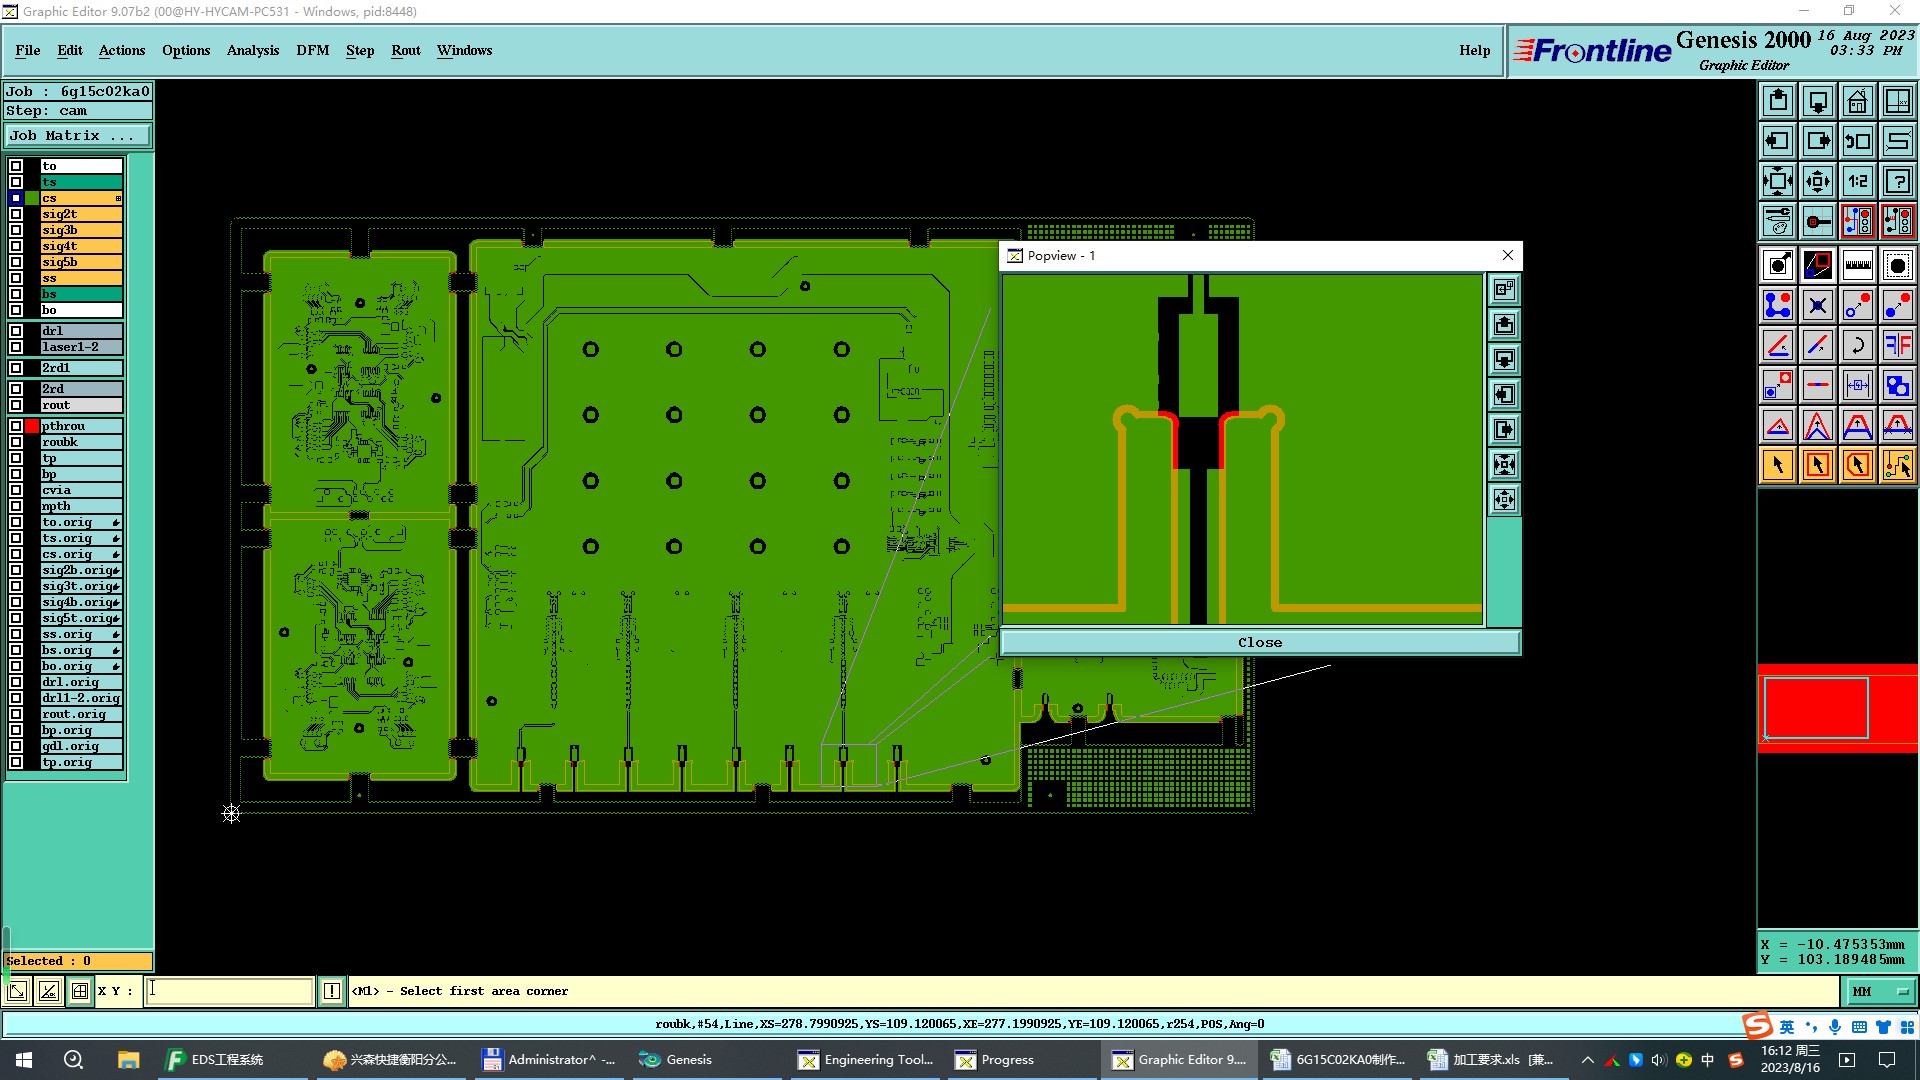Toggle the rout layer checkbox
This screenshot has width=1920, height=1080.
(x=16, y=405)
